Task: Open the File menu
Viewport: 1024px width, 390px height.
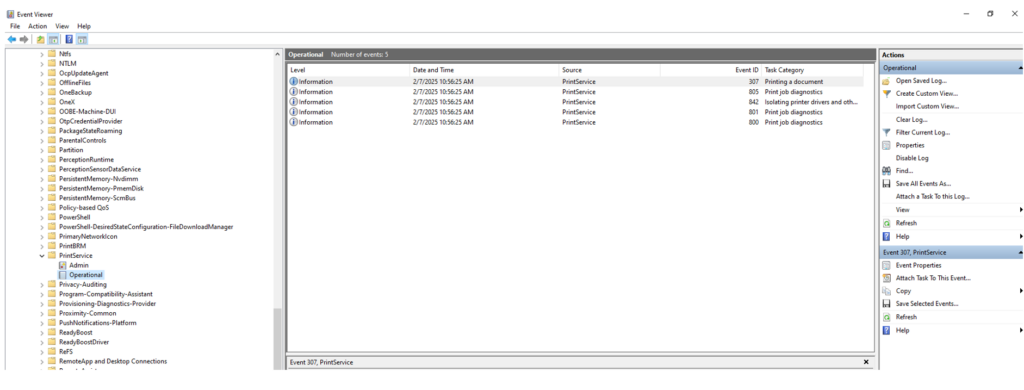Action: (x=15, y=26)
